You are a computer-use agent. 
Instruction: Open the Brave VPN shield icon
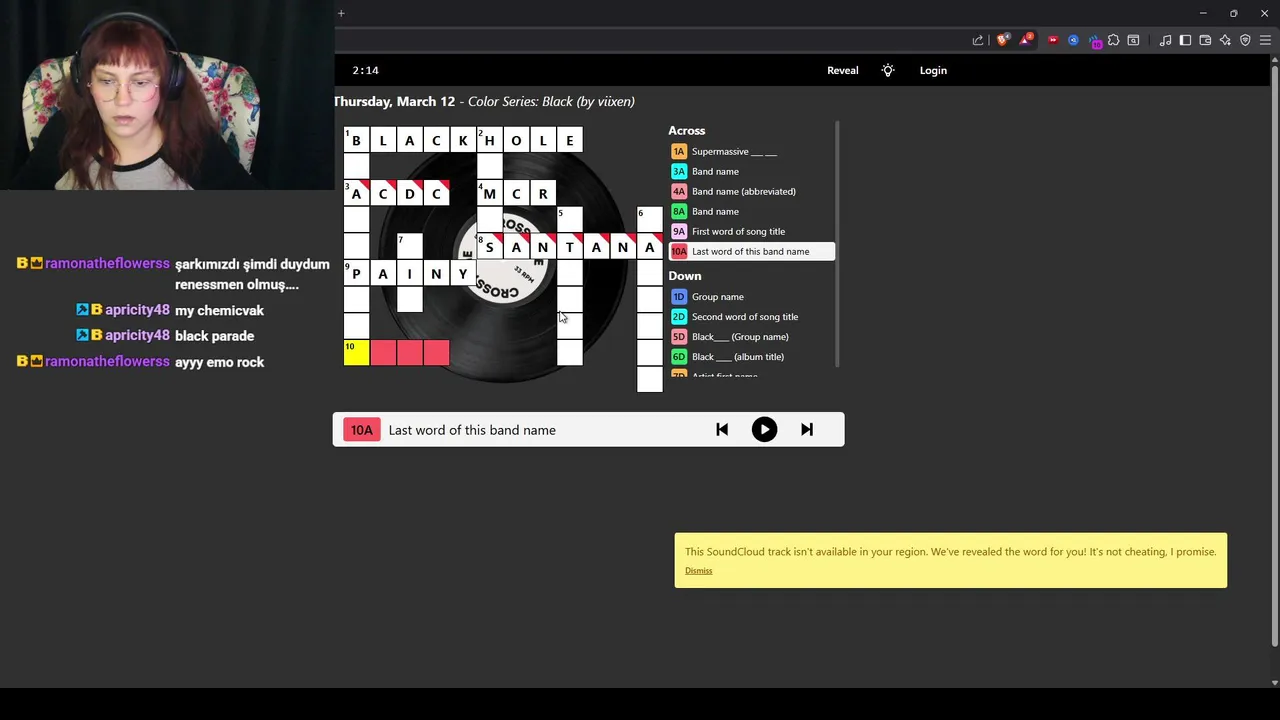pos(1245,40)
